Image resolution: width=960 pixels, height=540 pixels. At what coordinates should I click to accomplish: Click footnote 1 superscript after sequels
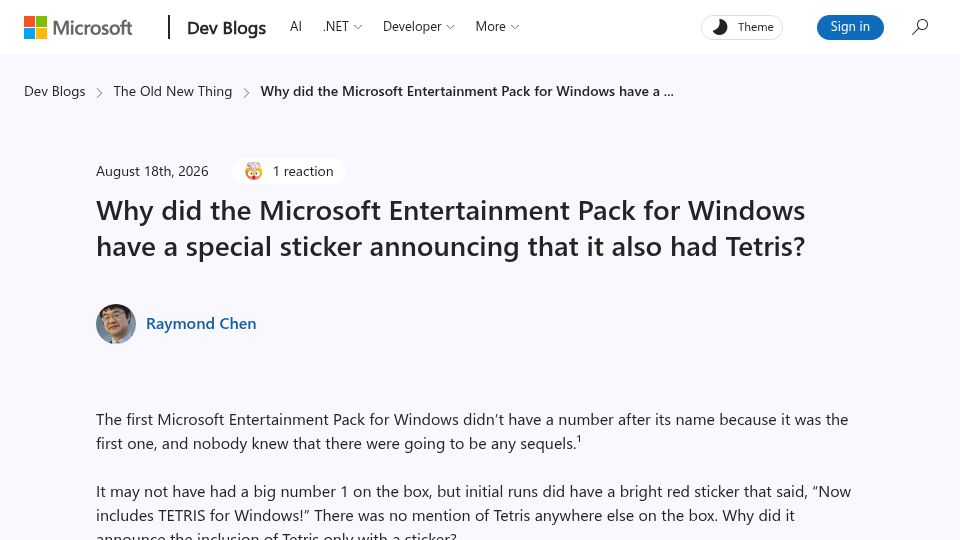[x=579, y=439]
